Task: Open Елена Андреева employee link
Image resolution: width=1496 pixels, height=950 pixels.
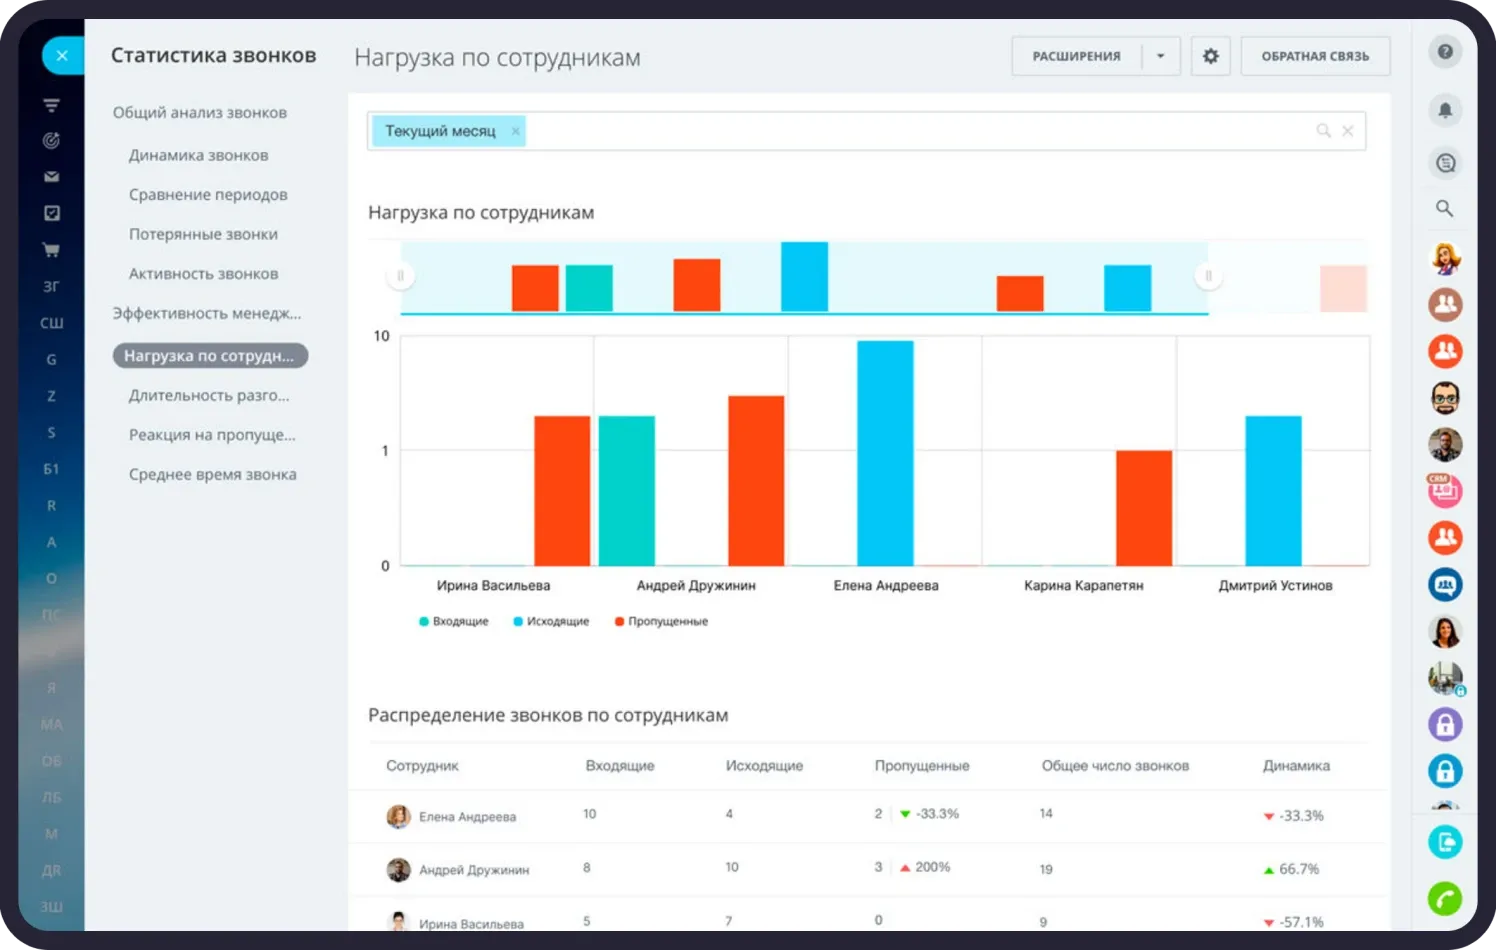Action: pyautogui.click(x=467, y=817)
